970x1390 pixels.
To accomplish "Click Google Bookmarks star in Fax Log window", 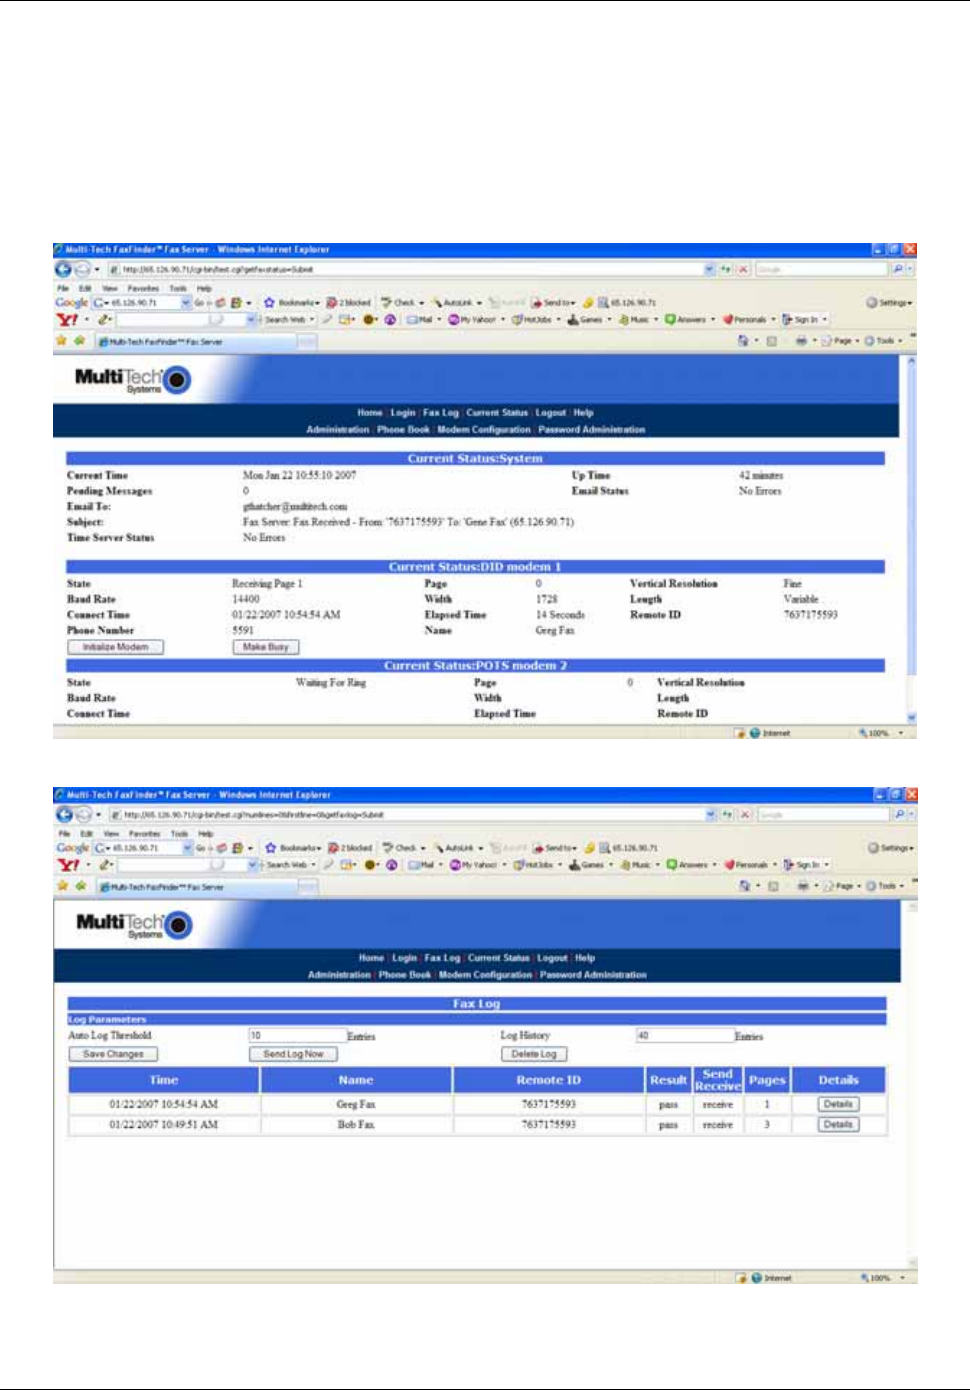I will point(270,848).
